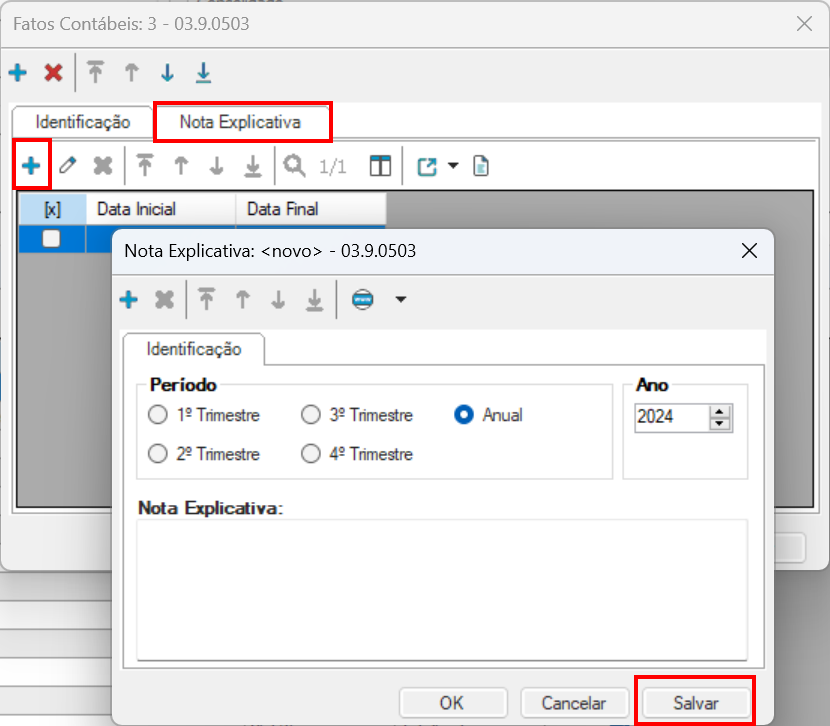Click the www globe icon in dialog toolbar
The width and height of the screenshot is (830, 726).
(363, 300)
